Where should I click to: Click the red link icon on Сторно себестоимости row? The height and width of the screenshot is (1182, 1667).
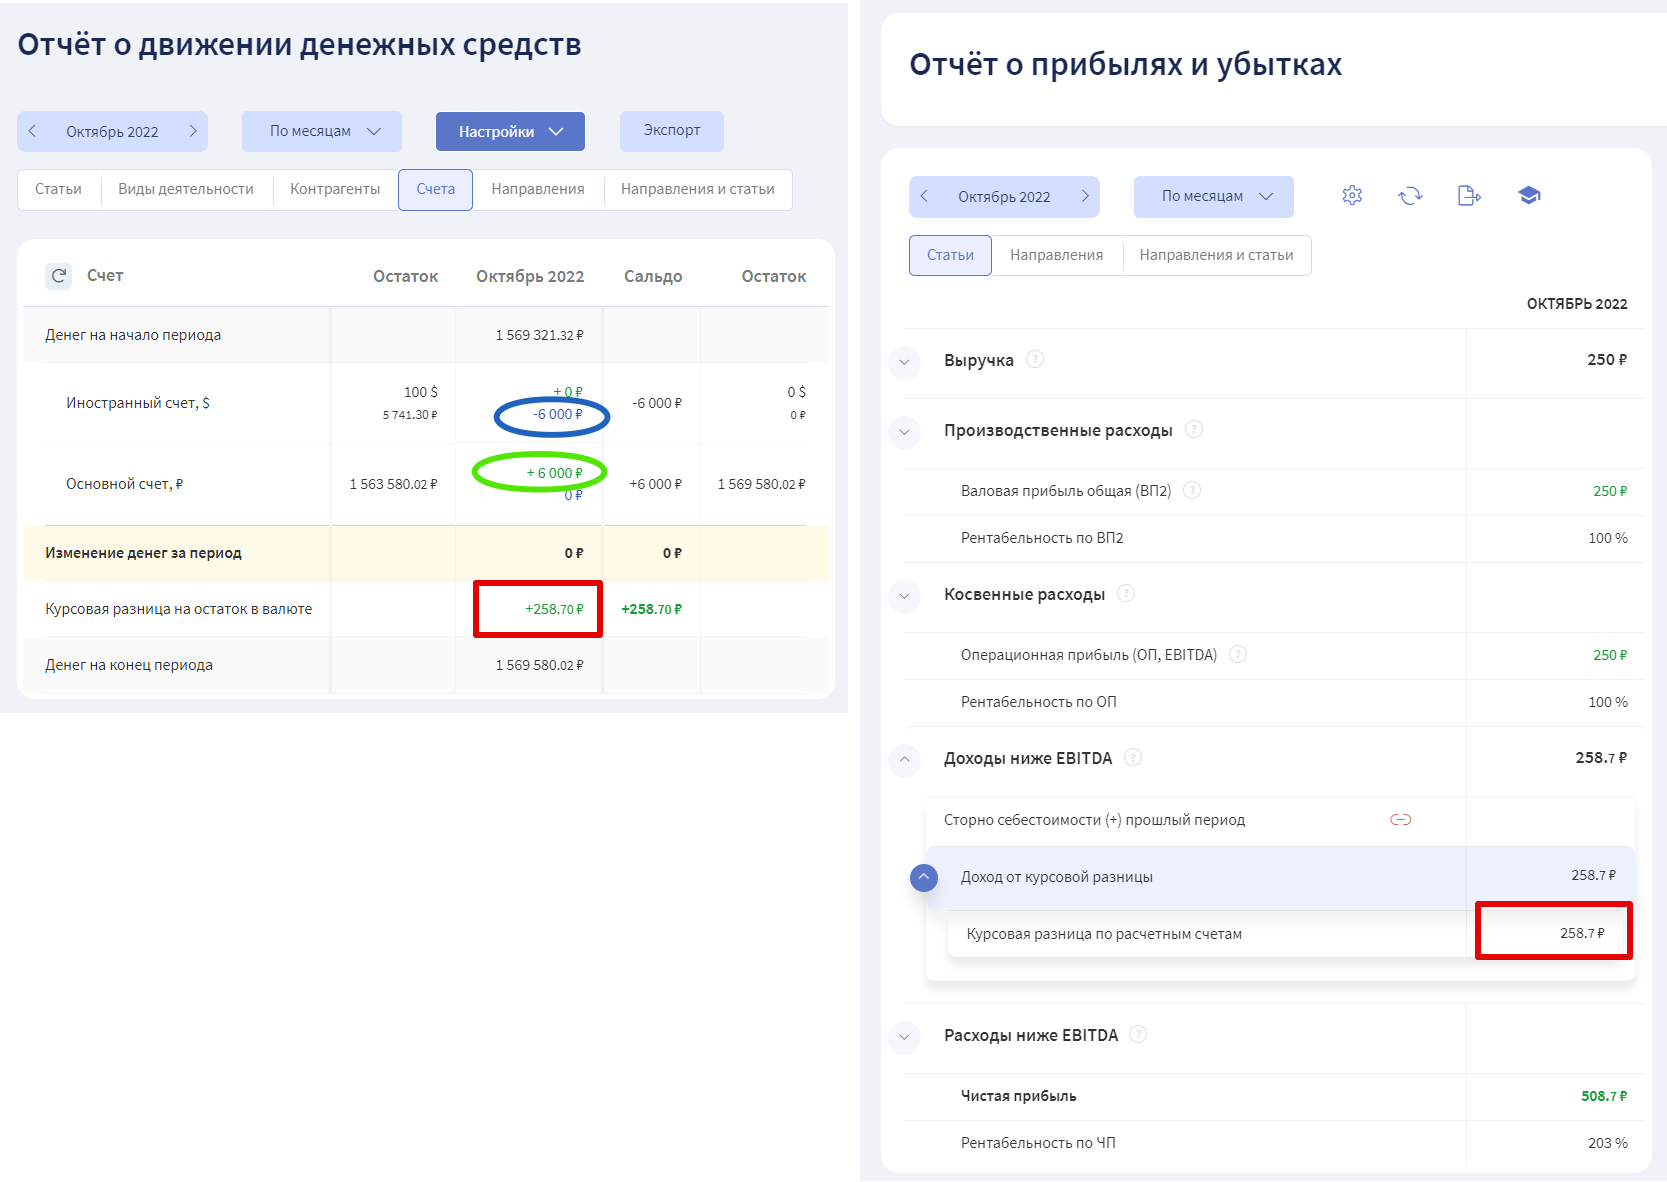[1401, 820]
